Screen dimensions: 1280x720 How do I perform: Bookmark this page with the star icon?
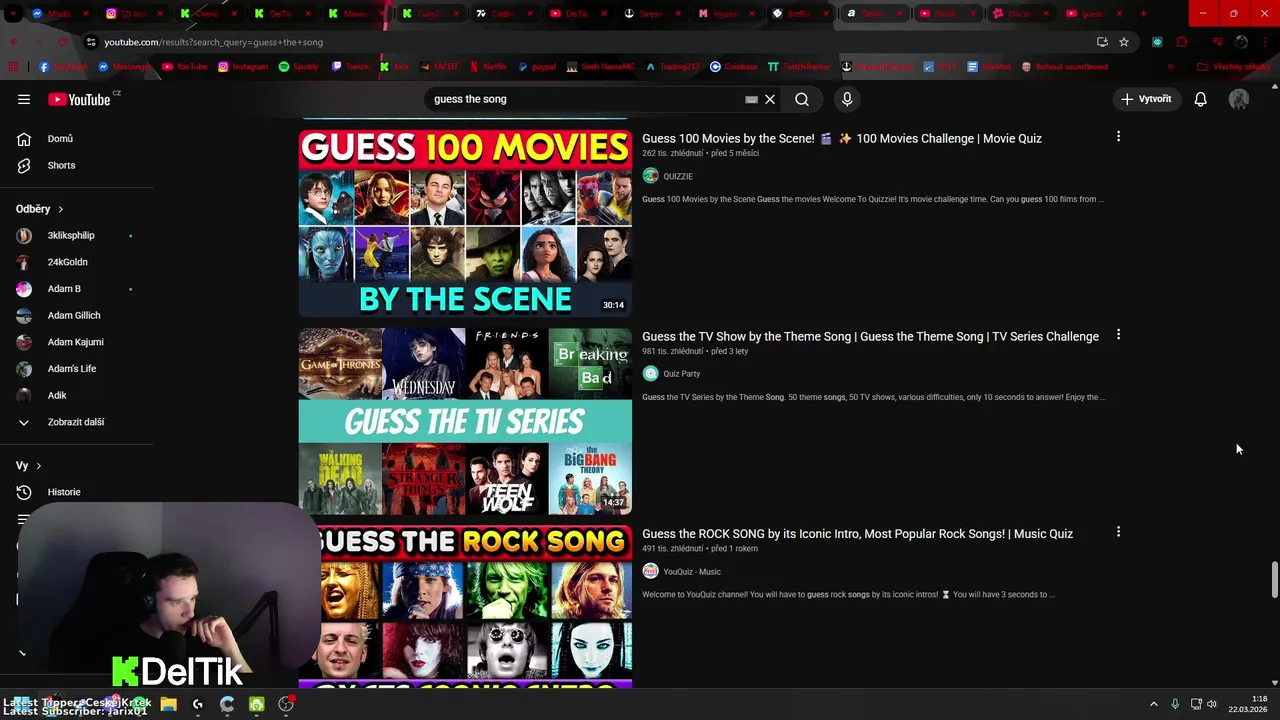1124,42
